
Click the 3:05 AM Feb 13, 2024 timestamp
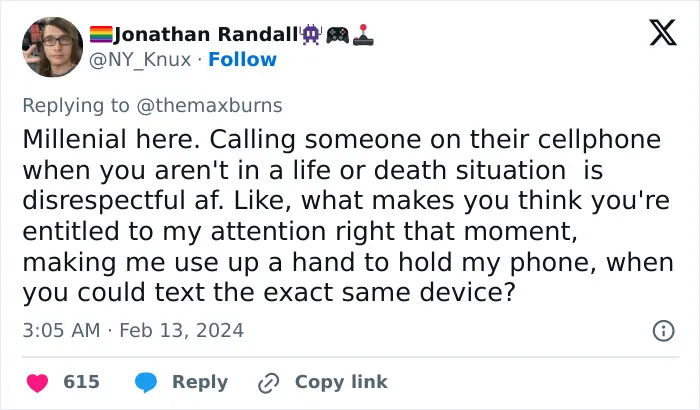tap(133, 331)
